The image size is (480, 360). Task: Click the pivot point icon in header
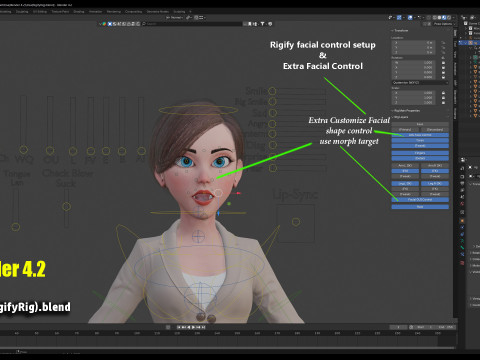tap(189, 17)
